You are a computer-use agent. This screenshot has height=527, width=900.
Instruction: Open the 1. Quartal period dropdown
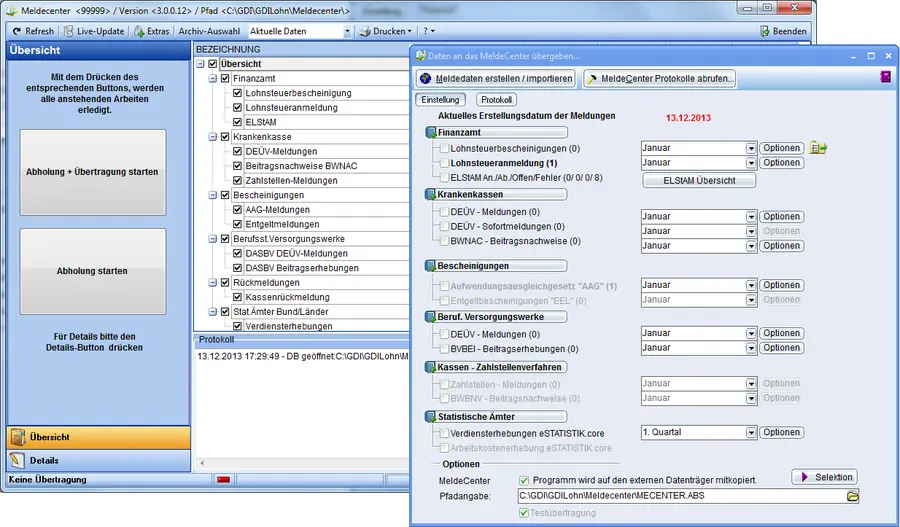[x=750, y=433]
